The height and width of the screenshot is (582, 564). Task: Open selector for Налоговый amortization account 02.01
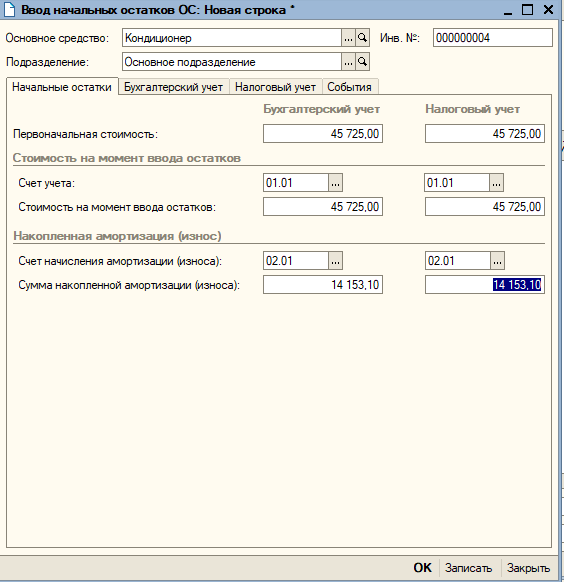pyautogui.click(x=497, y=261)
